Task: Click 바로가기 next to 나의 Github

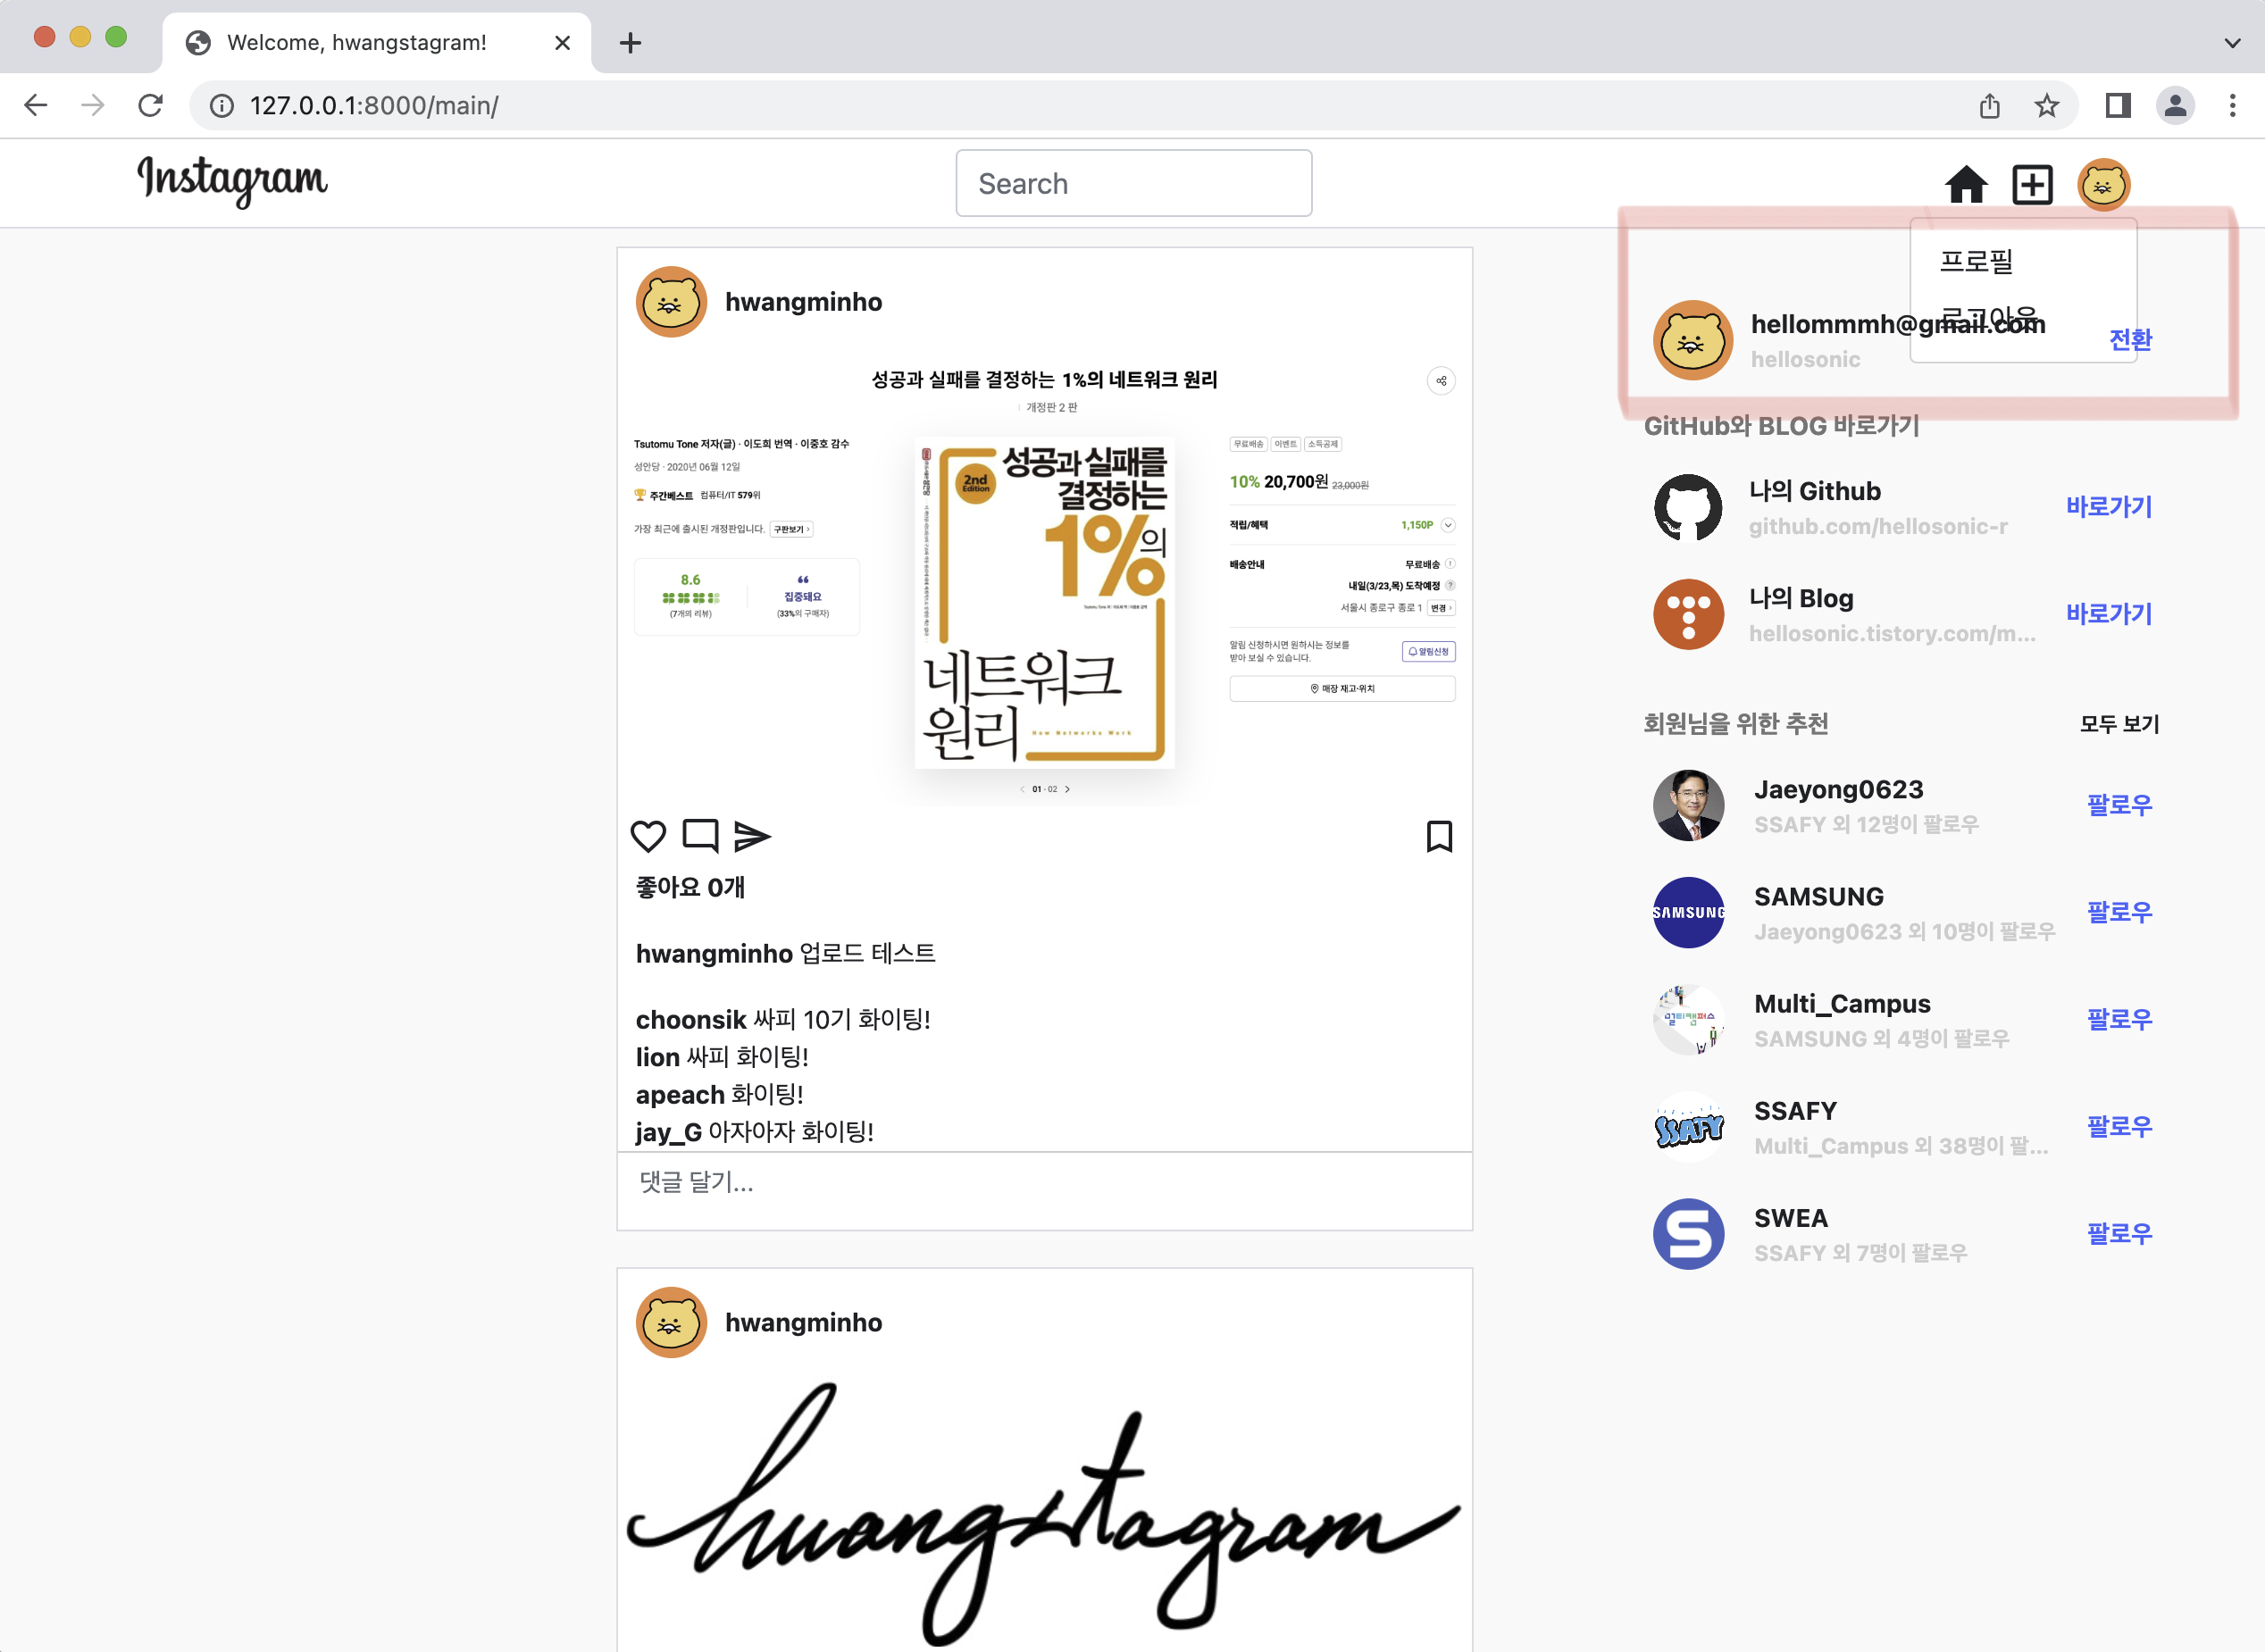Action: coord(2109,507)
